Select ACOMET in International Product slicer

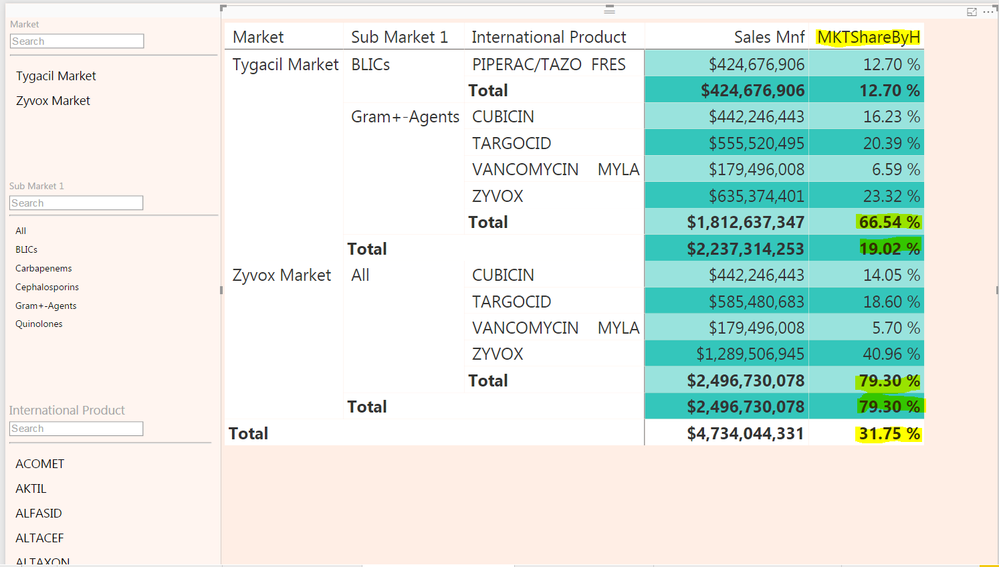40,464
